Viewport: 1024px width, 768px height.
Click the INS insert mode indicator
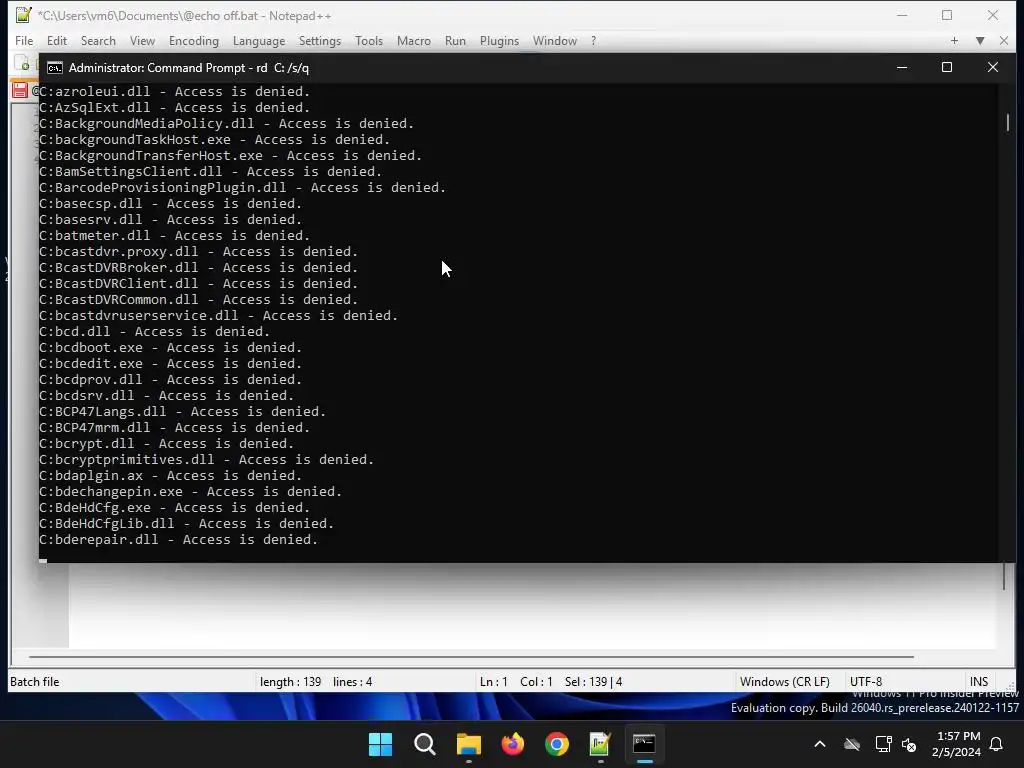pos(978,681)
